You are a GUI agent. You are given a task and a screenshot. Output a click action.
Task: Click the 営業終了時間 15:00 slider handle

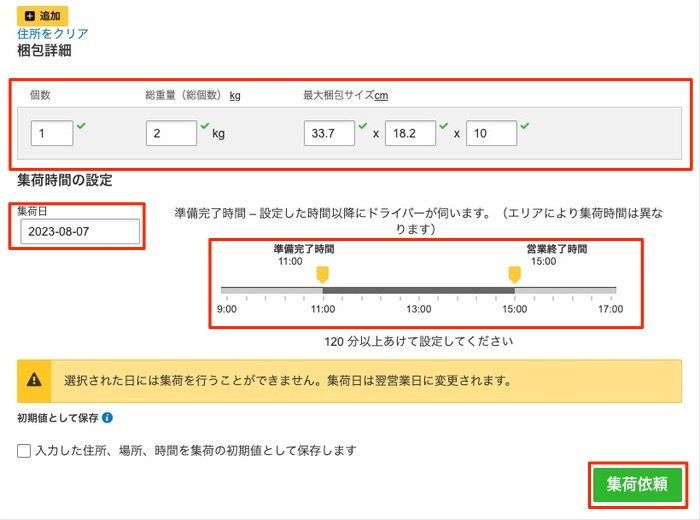click(x=514, y=274)
